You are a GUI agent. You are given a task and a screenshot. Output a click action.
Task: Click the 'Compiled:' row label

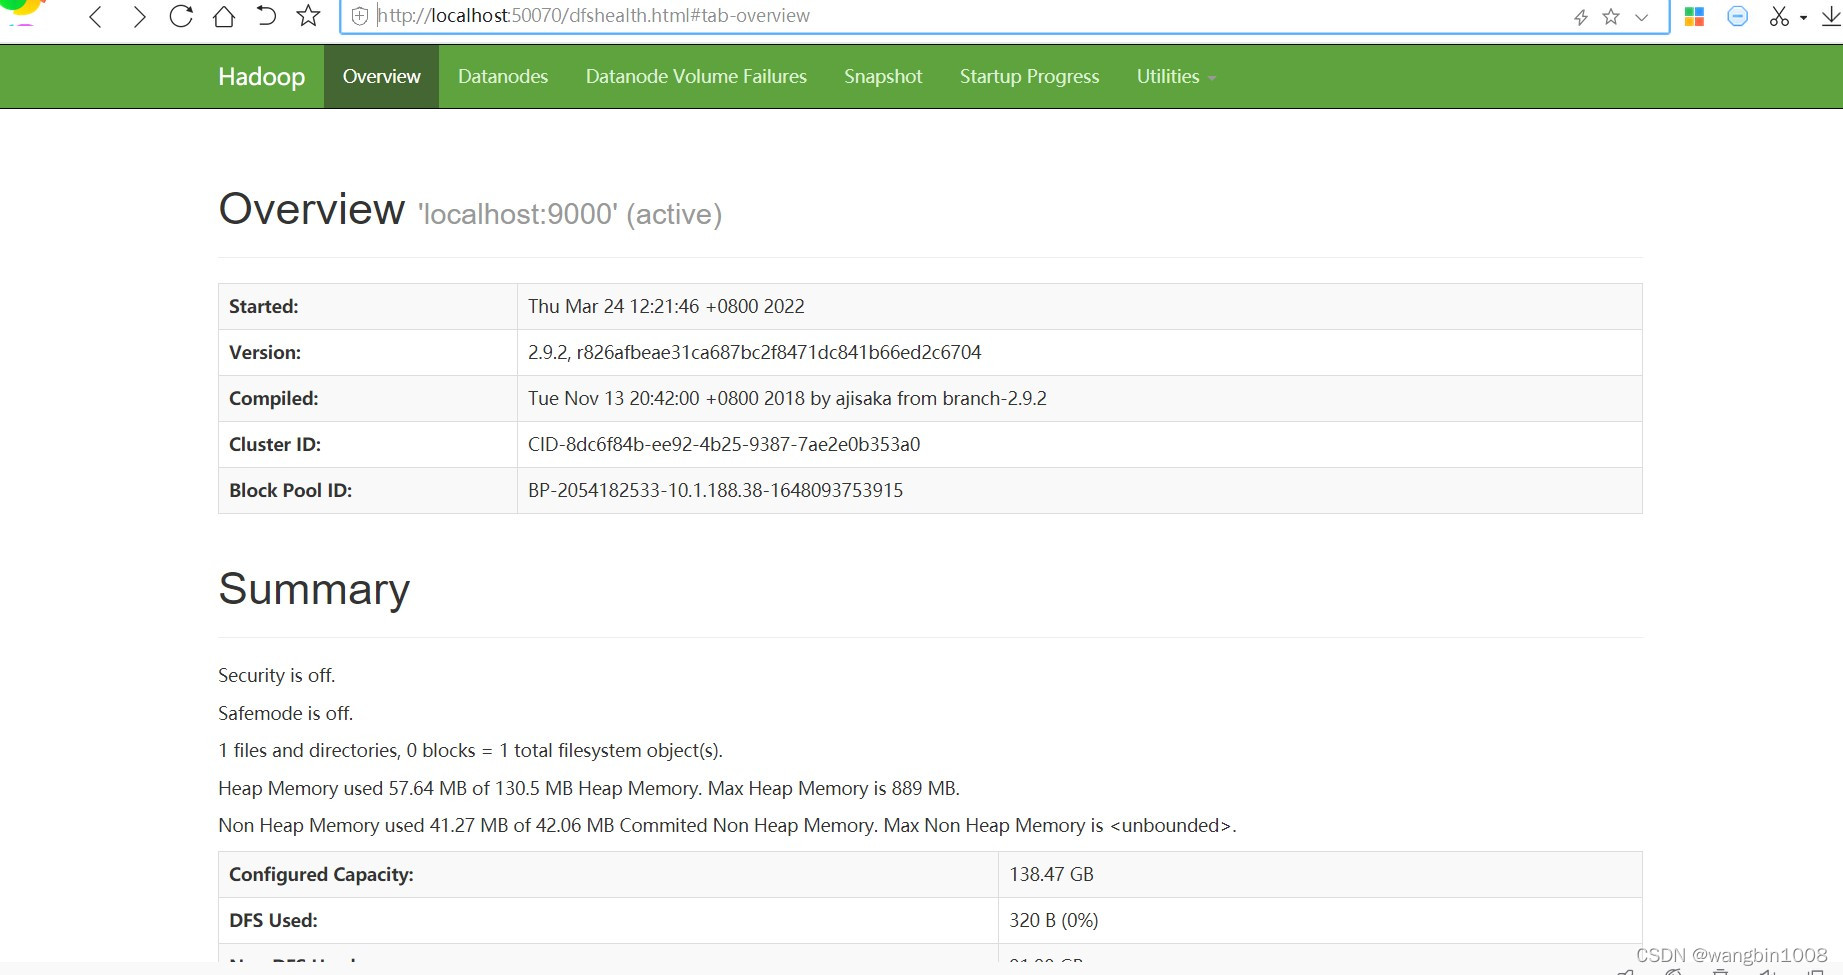(x=274, y=399)
